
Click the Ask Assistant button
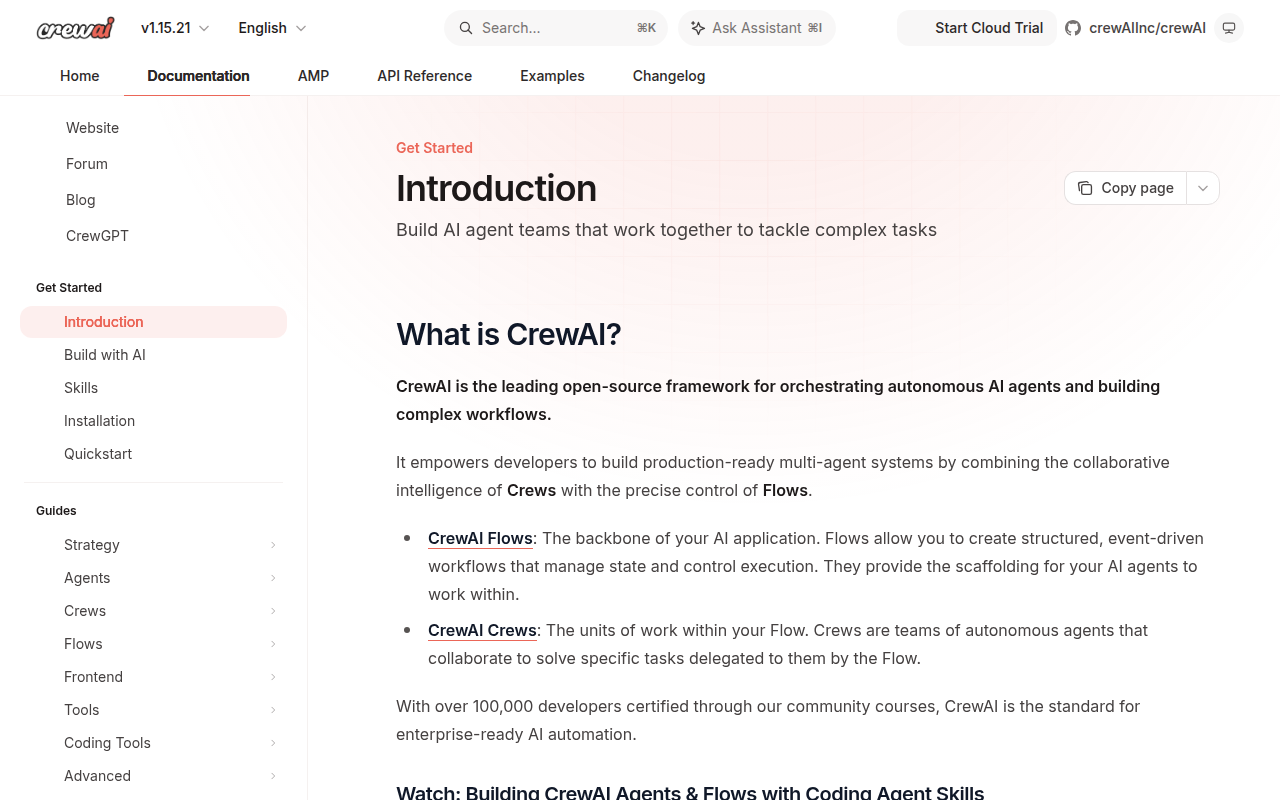[757, 28]
